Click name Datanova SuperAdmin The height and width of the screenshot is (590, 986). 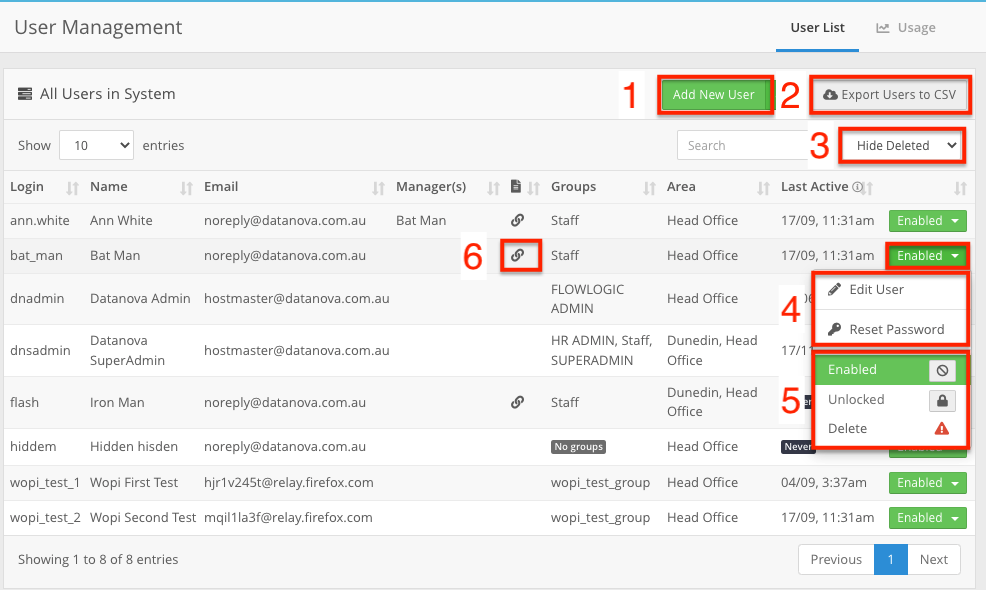pos(127,350)
